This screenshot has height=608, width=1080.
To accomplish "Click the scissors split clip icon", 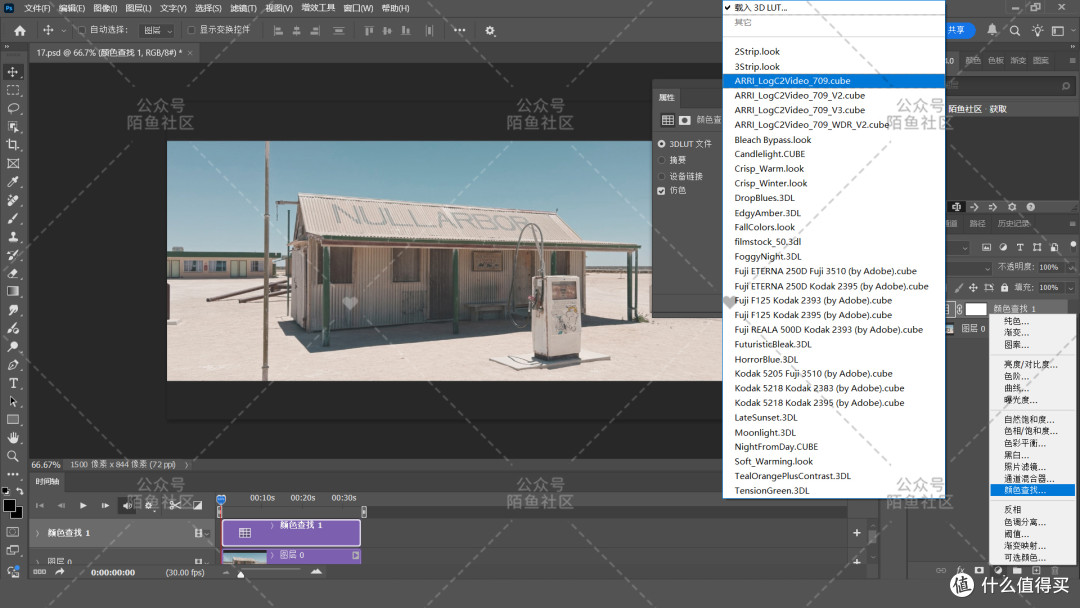I will click(175, 505).
